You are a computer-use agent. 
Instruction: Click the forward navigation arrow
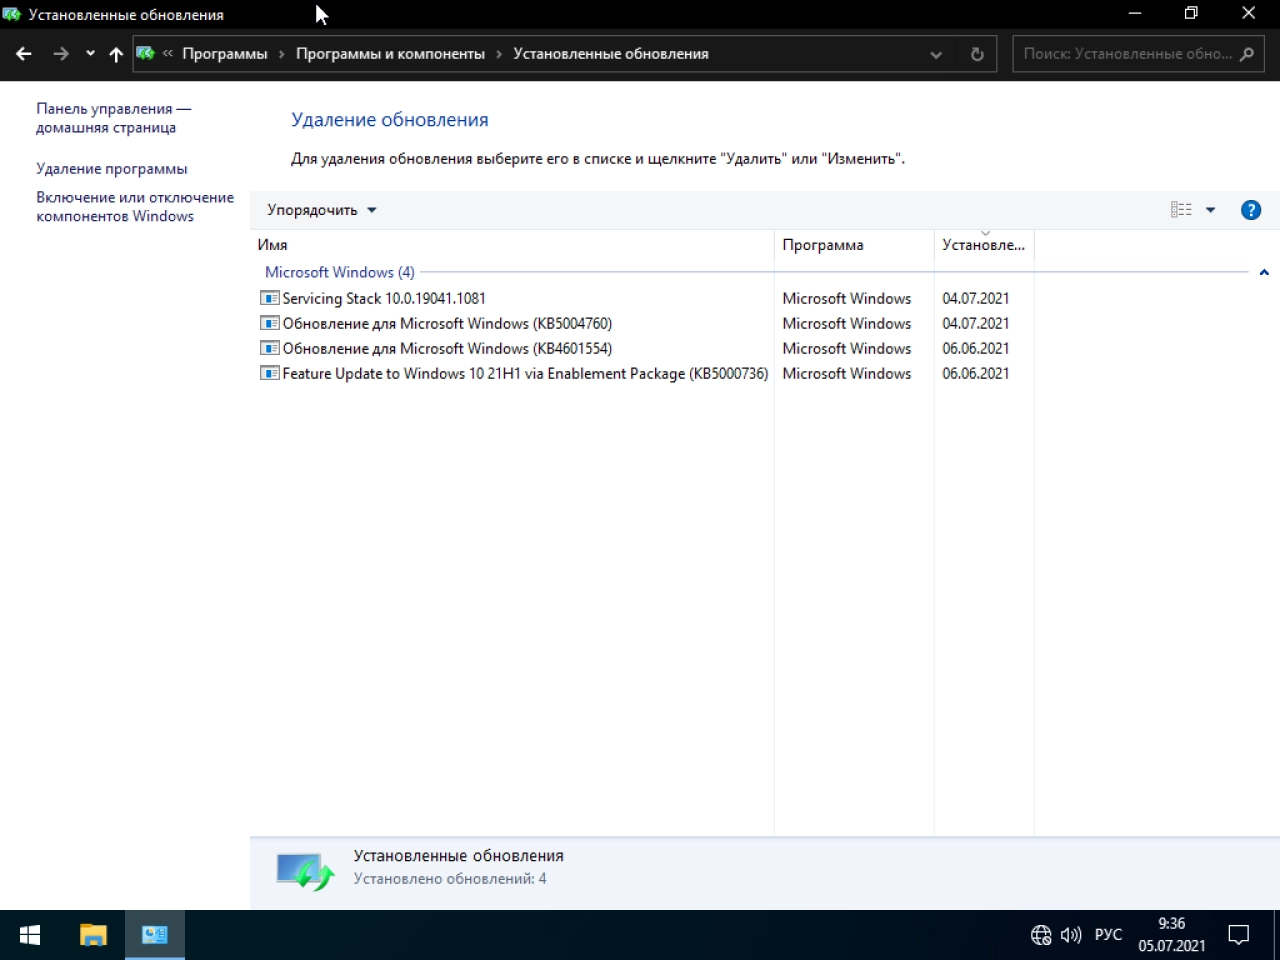(61, 54)
